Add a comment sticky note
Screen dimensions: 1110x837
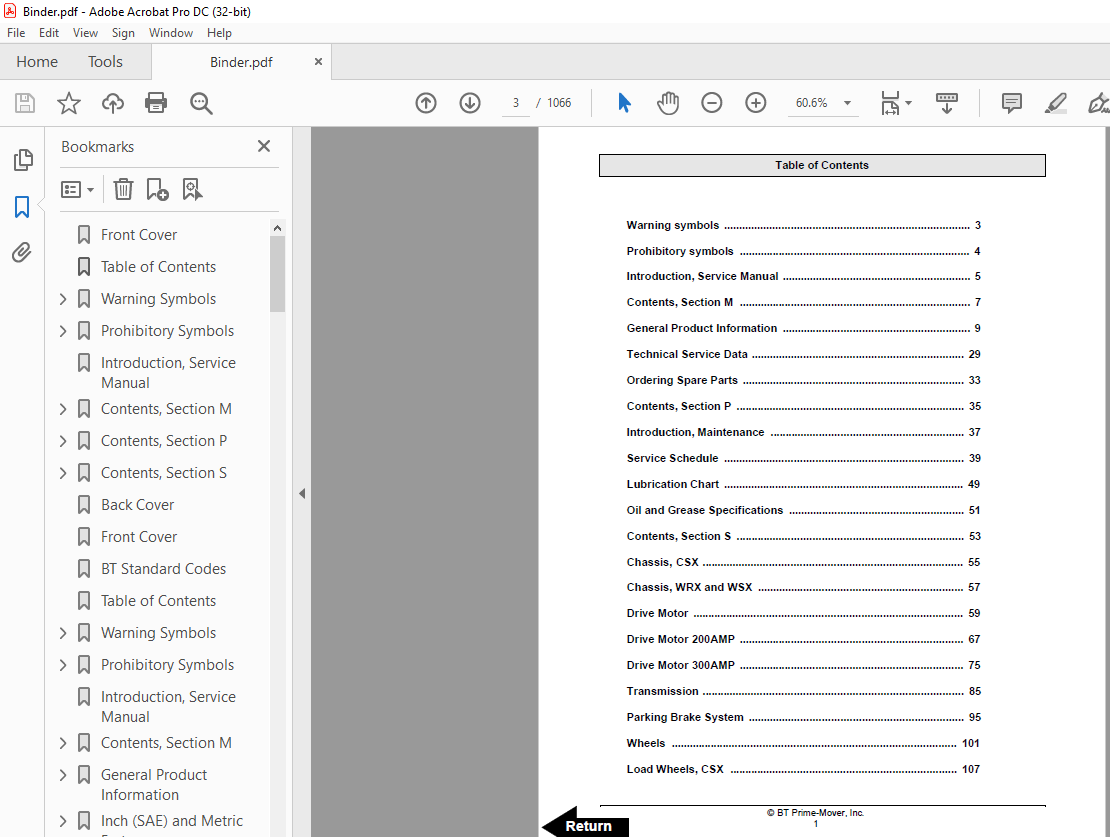point(1012,103)
